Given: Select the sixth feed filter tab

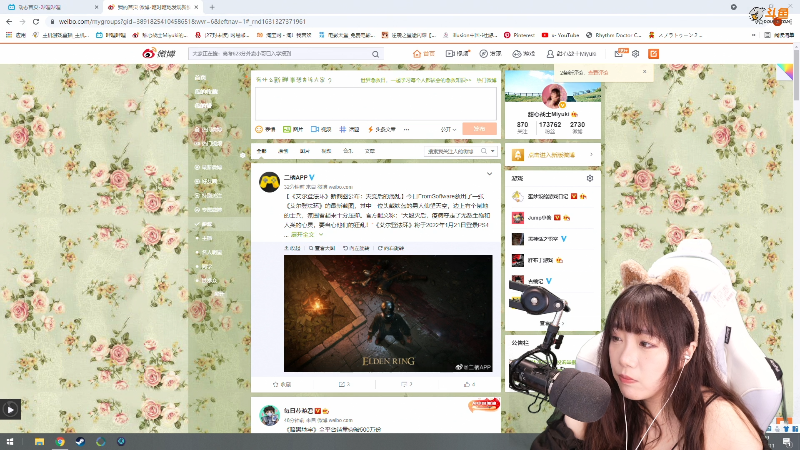Looking at the screenshot, I should coord(370,151).
